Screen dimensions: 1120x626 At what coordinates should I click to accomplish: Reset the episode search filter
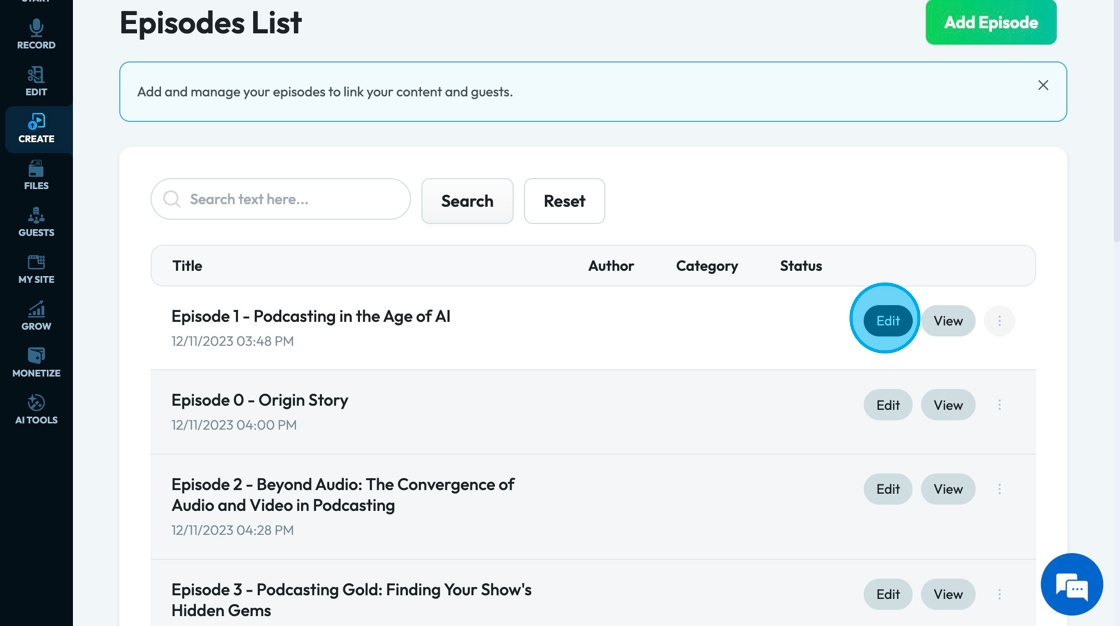point(564,201)
